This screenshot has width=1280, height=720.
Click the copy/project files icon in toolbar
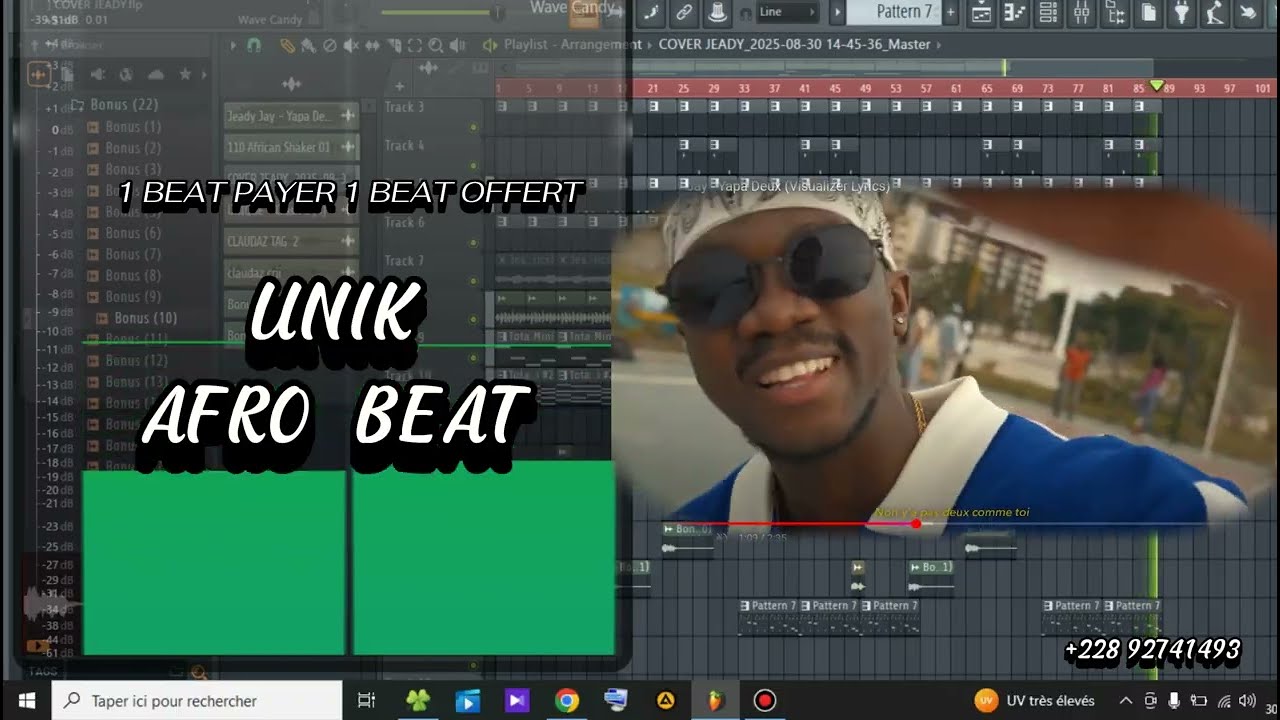pos(1149,12)
